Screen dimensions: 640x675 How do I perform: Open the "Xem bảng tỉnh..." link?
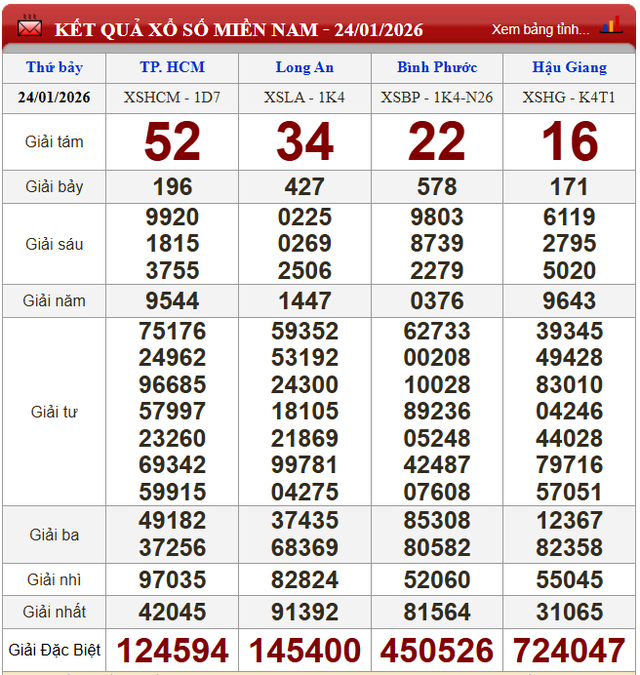[540, 29]
